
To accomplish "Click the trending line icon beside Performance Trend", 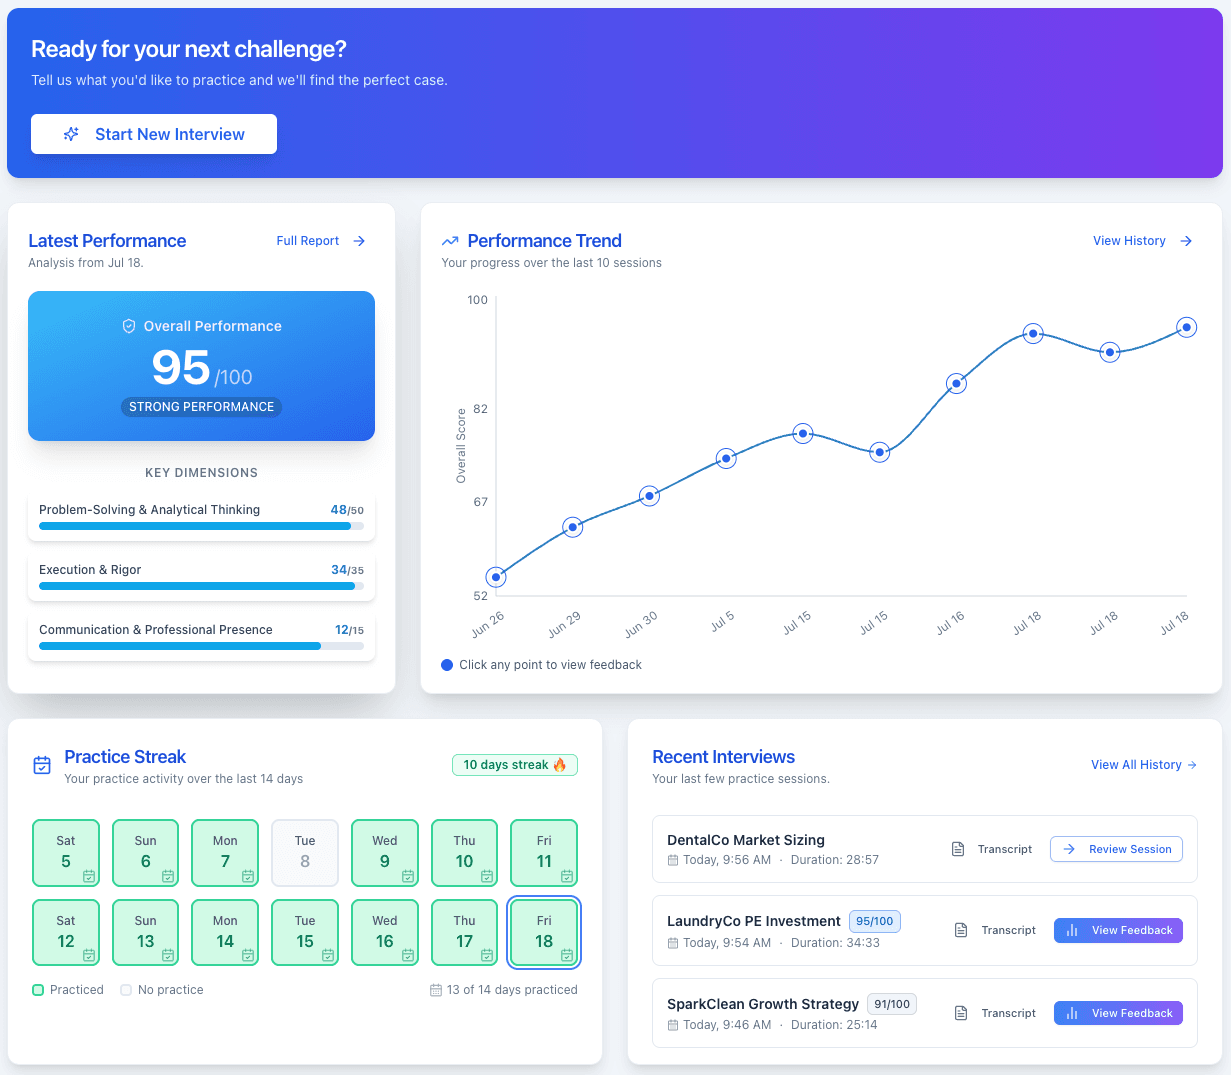I will tap(449, 240).
